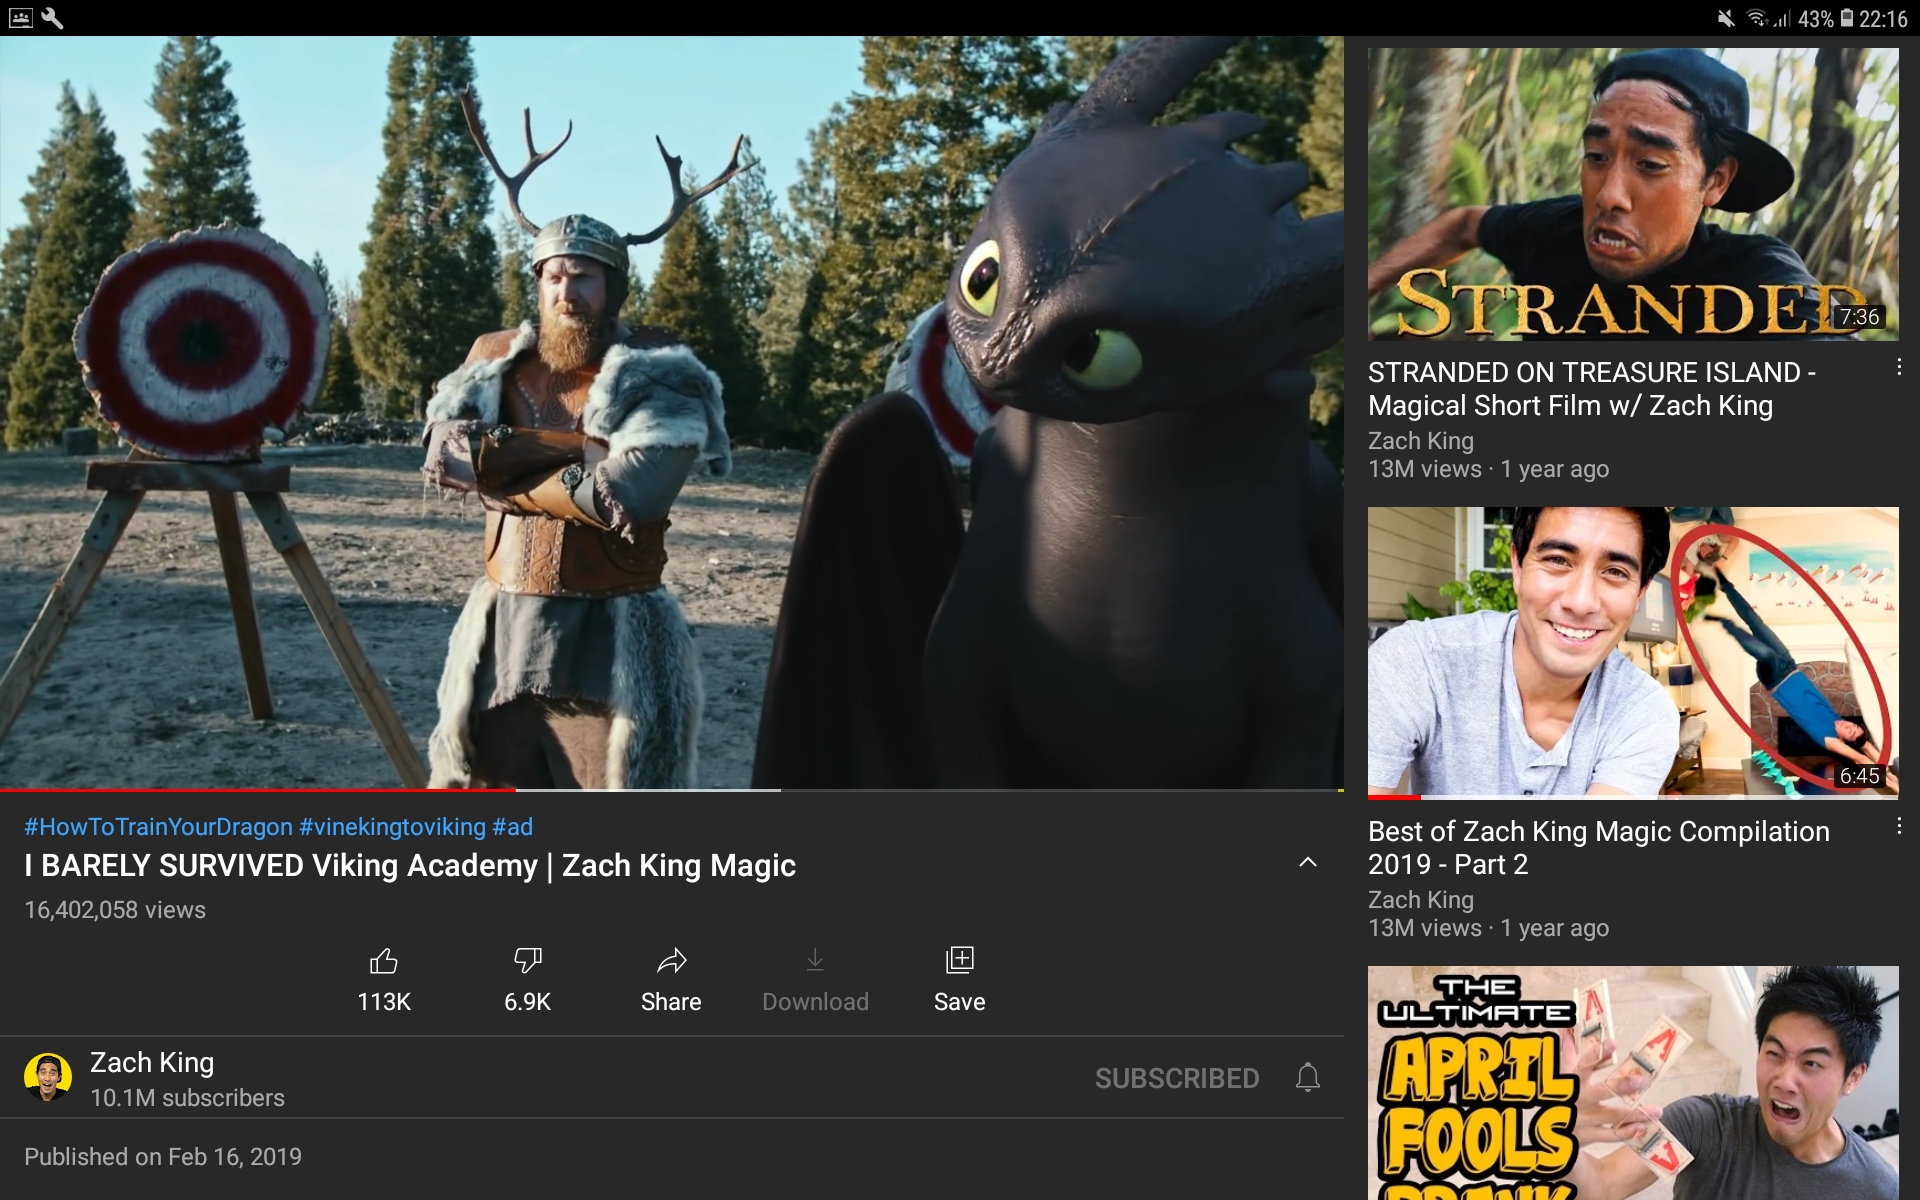The image size is (1920, 1200).
Task: Open the #HowToTrainYourDragon hashtag
Action: (158, 827)
